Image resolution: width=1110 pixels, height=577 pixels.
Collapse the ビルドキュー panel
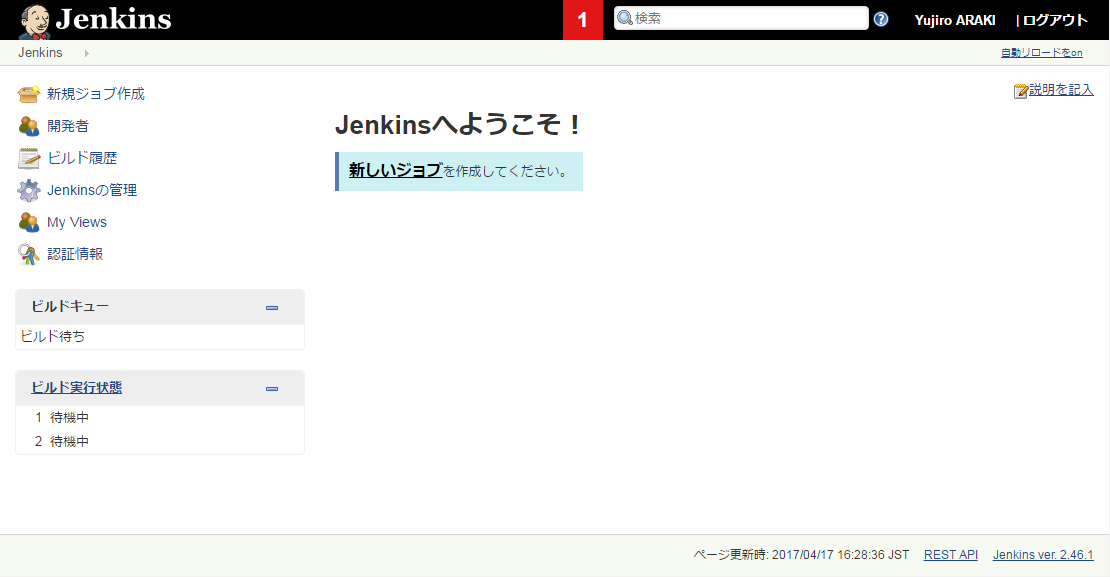pyautogui.click(x=272, y=307)
